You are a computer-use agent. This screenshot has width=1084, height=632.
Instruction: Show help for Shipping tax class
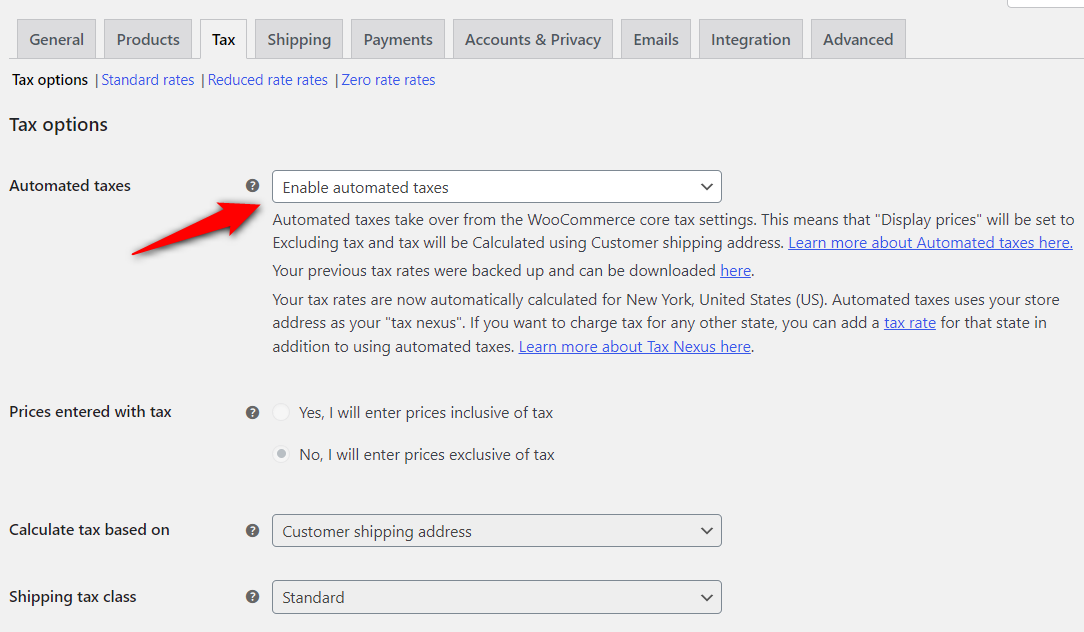[x=252, y=597]
